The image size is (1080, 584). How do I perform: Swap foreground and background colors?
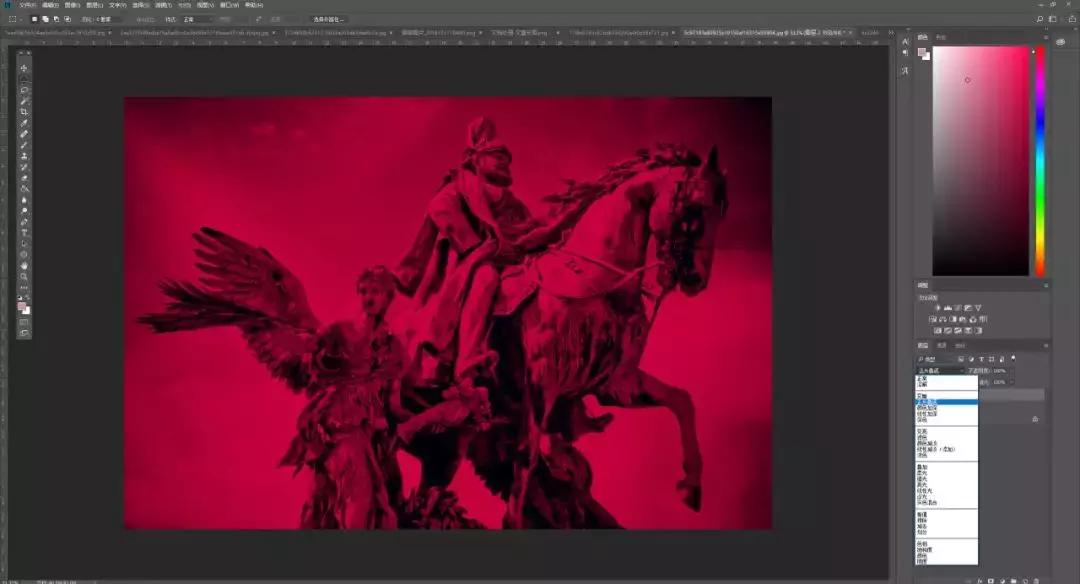click(x=27, y=297)
